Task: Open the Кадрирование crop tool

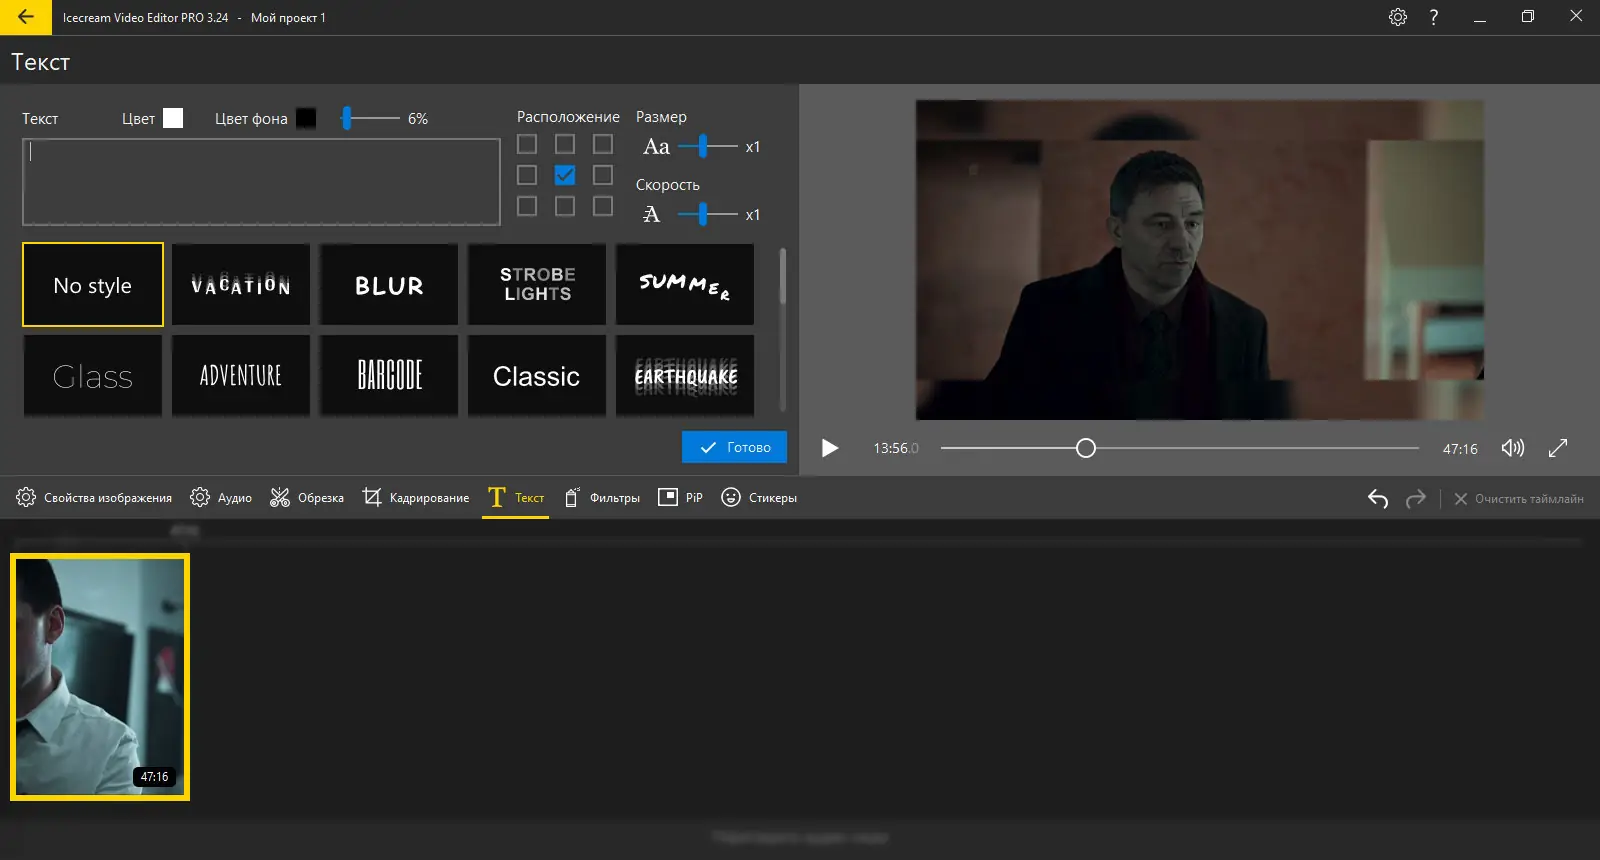Action: pos(415,497)
